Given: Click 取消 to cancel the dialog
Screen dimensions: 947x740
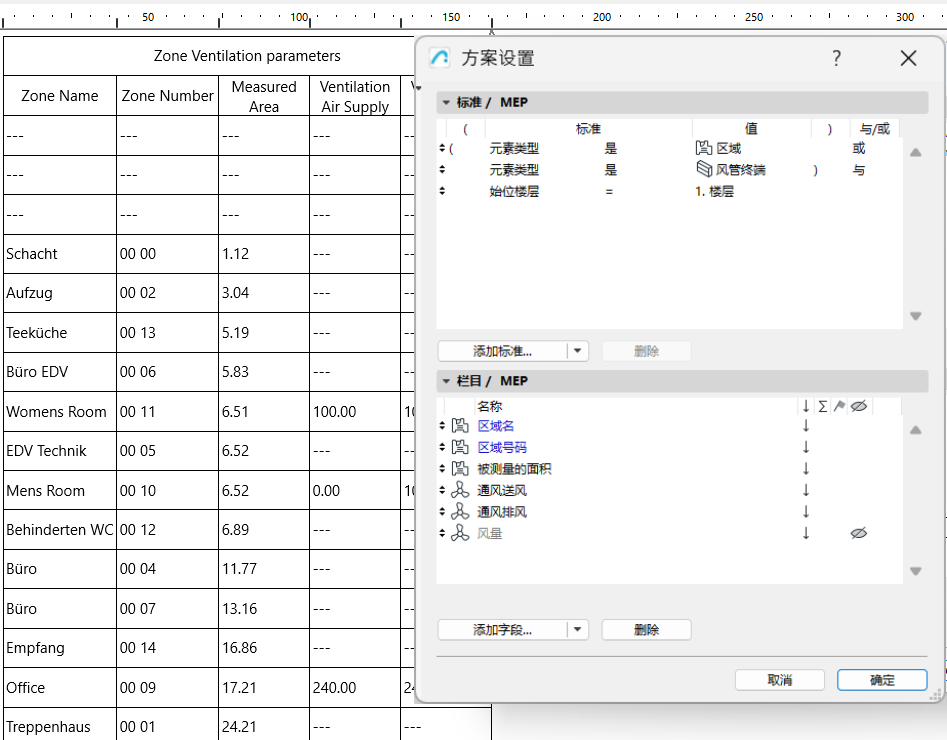Looking at the screenshot, I should (x=780, y=680).
